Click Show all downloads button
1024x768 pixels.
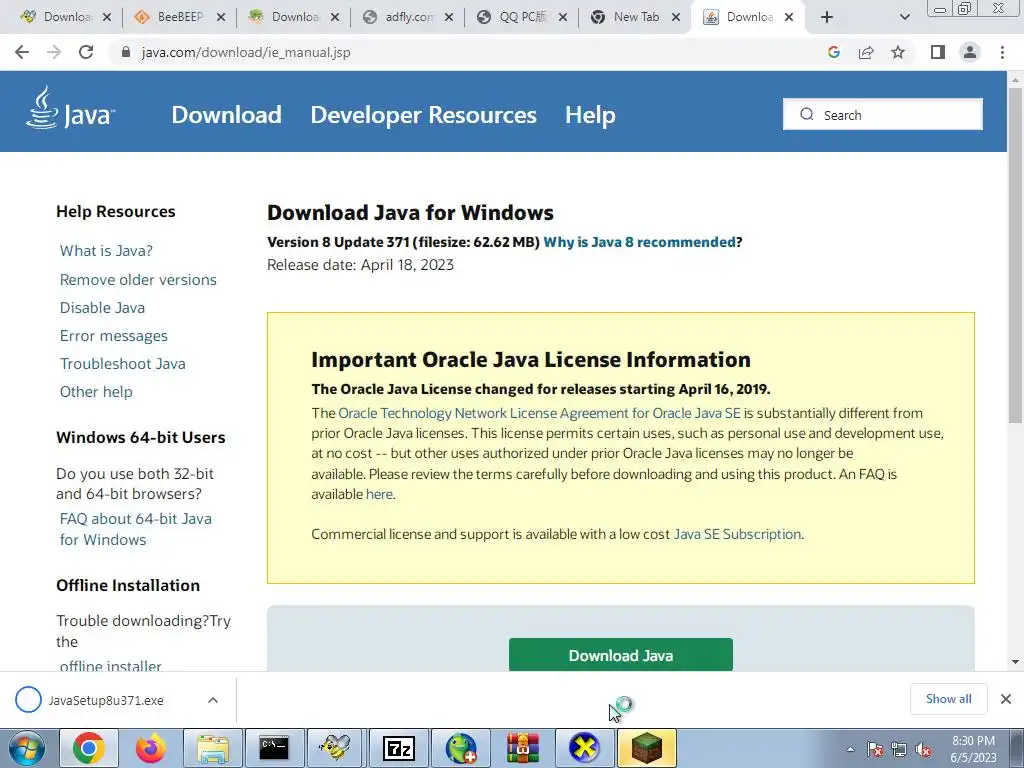(948, 699)
